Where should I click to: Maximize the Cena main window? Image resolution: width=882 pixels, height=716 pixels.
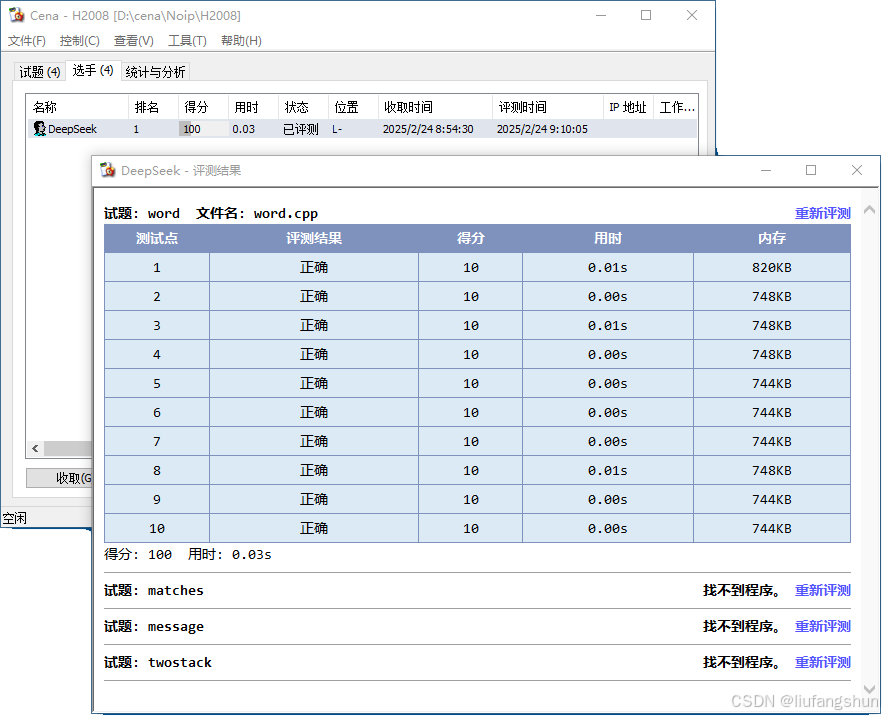tap(646, 15)
